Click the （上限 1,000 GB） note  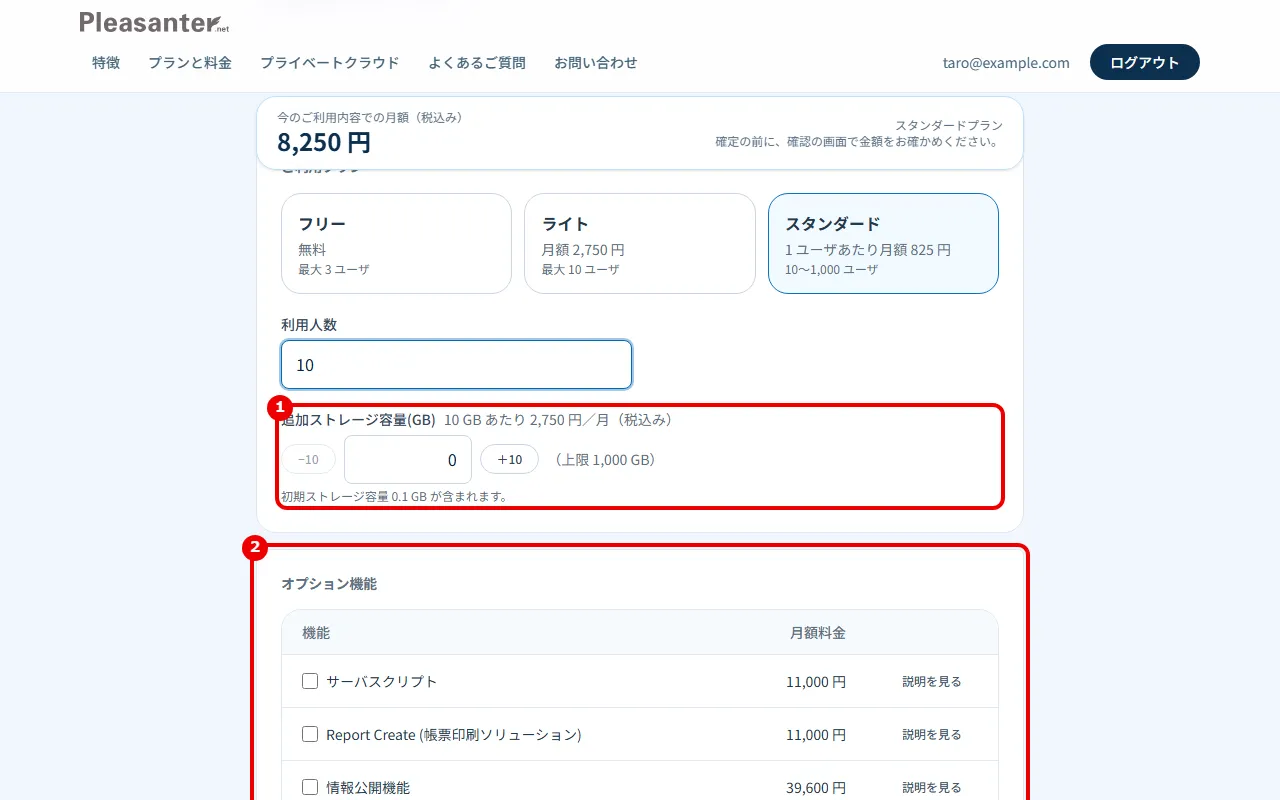(x=603, y=460)
